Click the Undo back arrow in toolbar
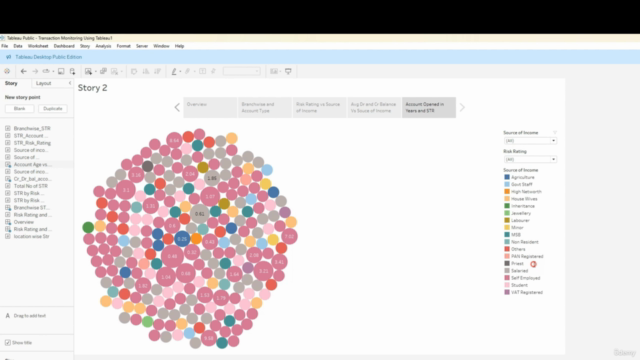This screenshot has height=360, width=640. 24,71
